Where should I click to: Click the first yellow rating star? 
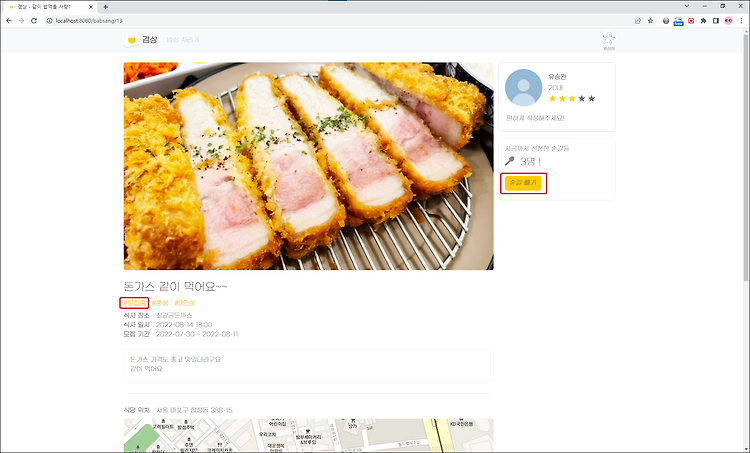pyautogui.click(x=552, y=99)
